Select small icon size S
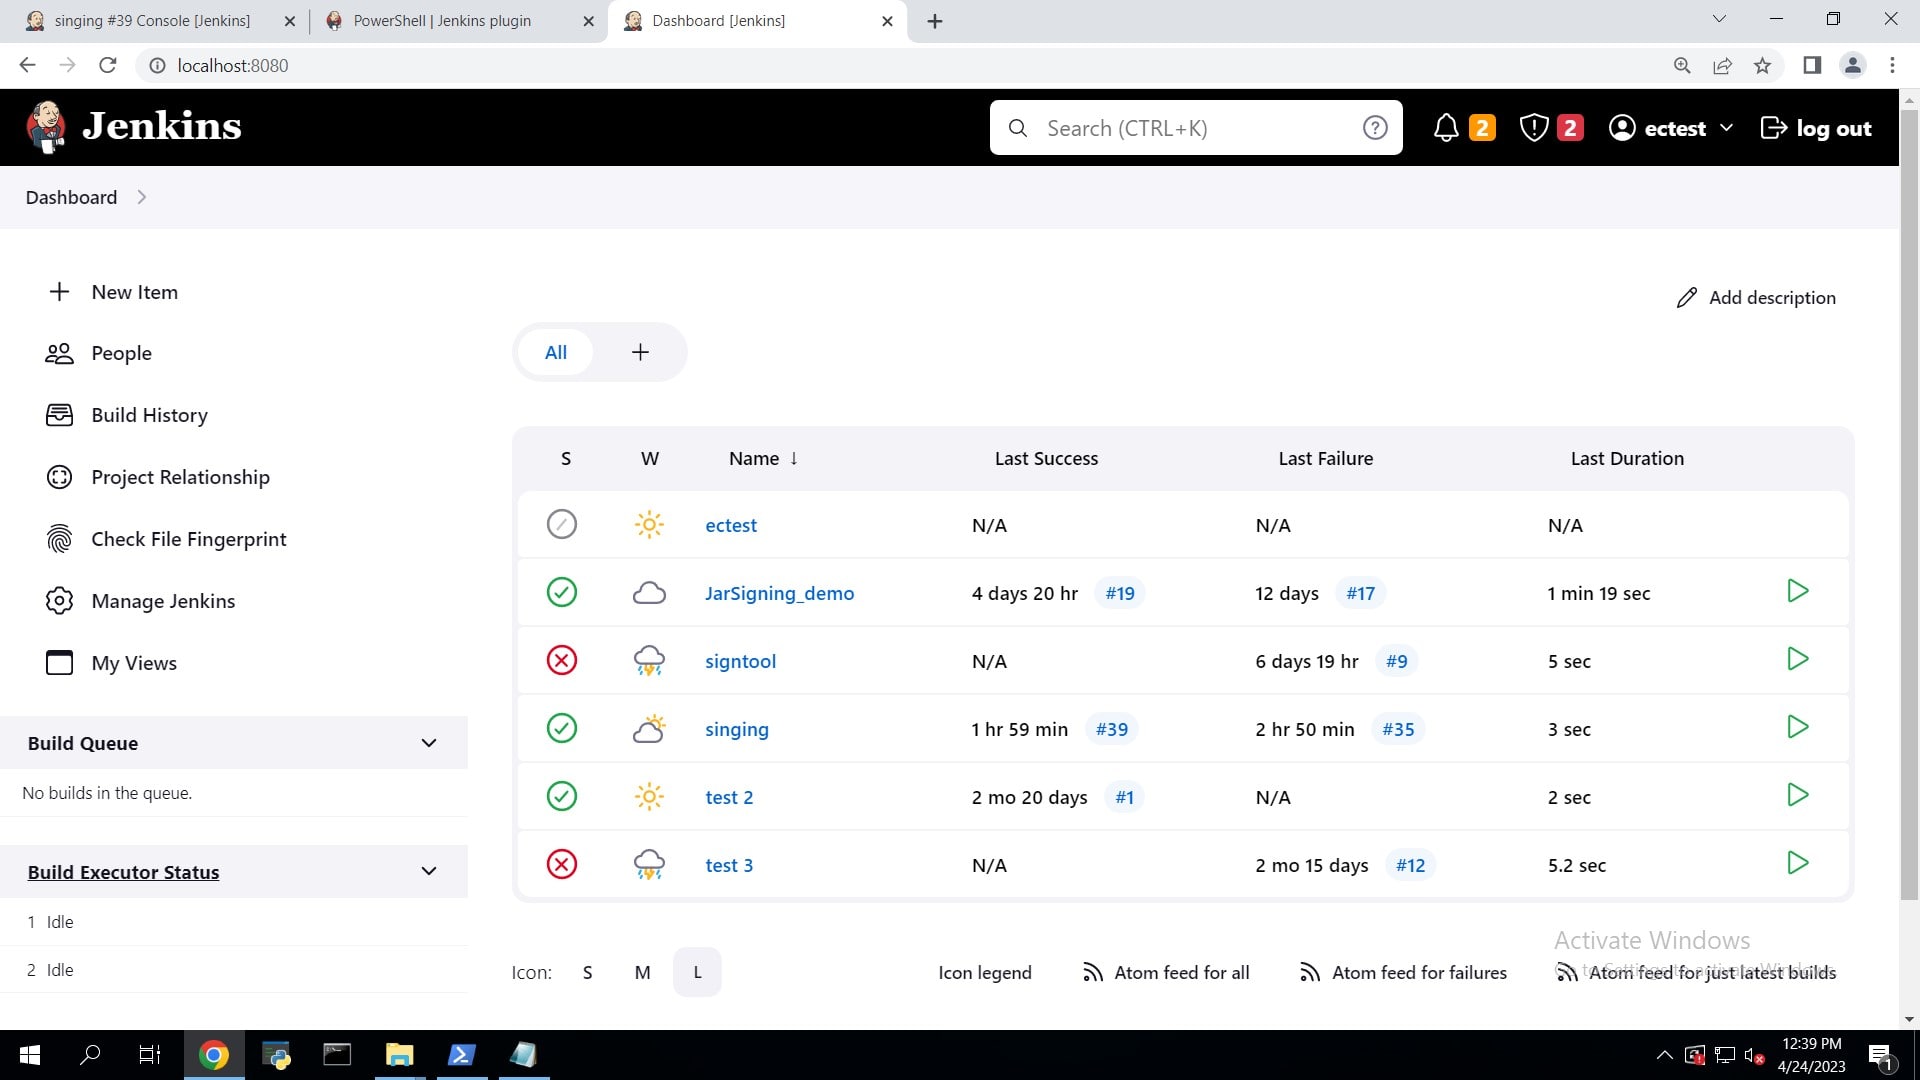The height and width of the screenshot is (1080, 1920). pos(588,972)
